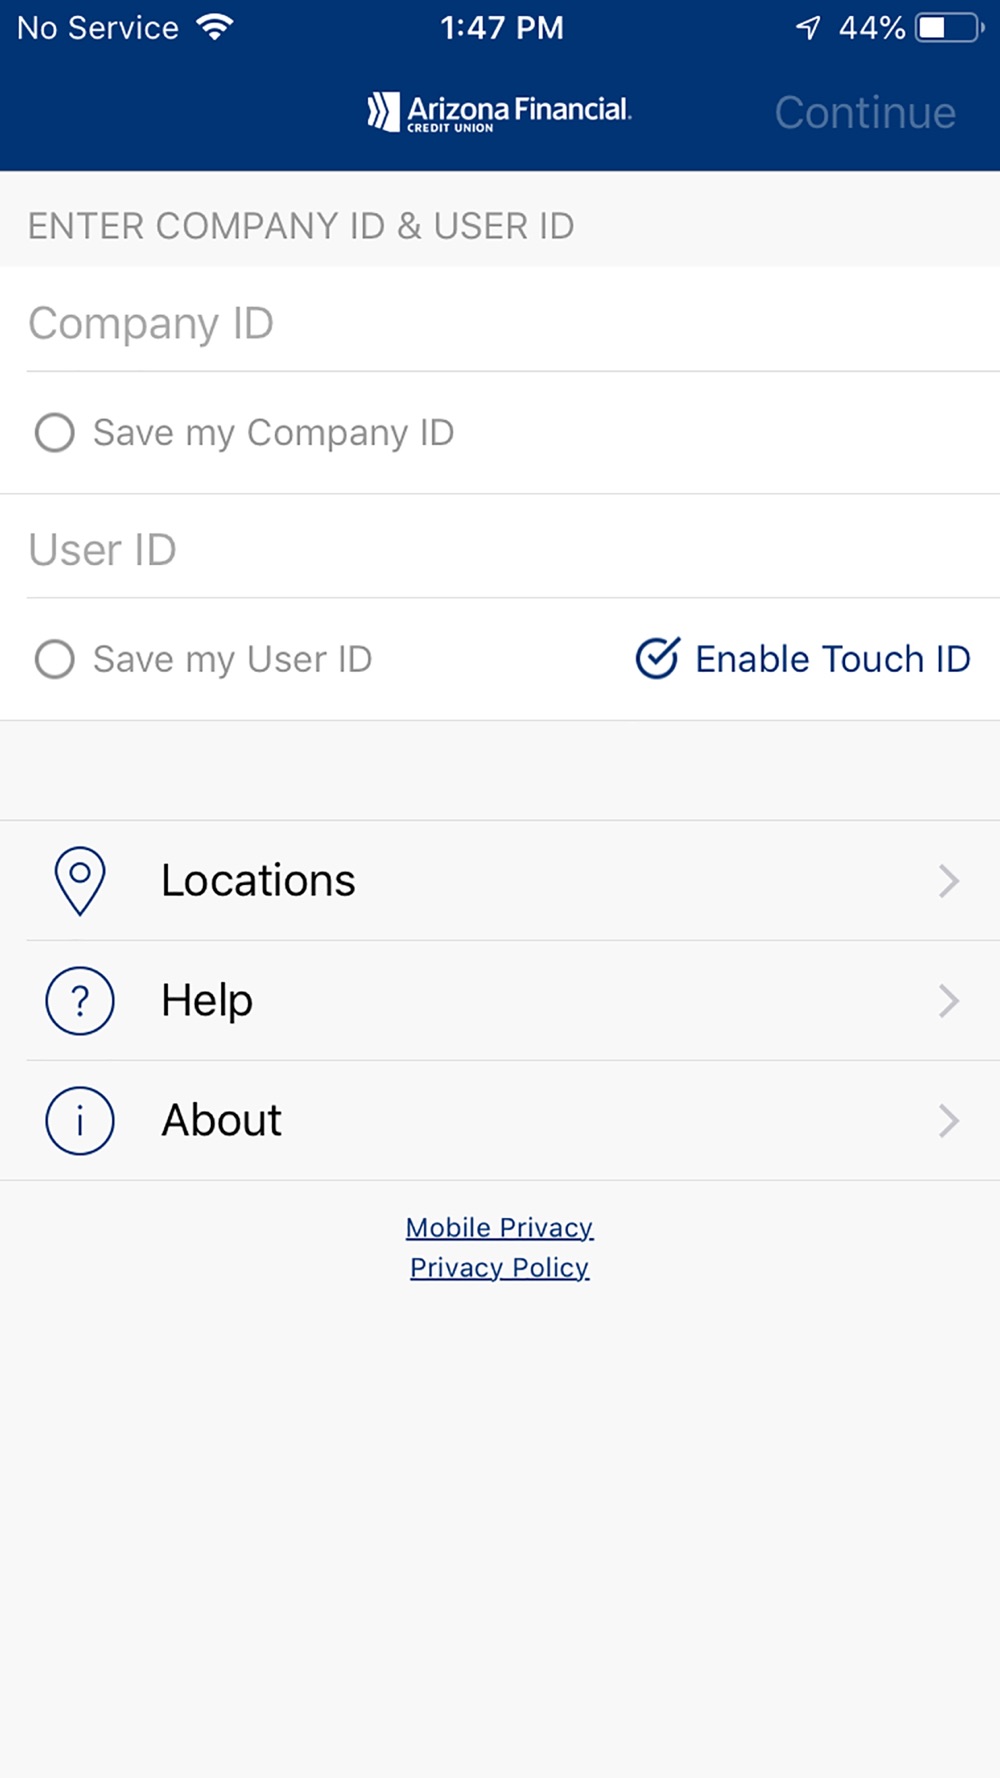Open the Privacy Policy link
Viewport: 1000px width, 1778px height.
(499, 1267)
